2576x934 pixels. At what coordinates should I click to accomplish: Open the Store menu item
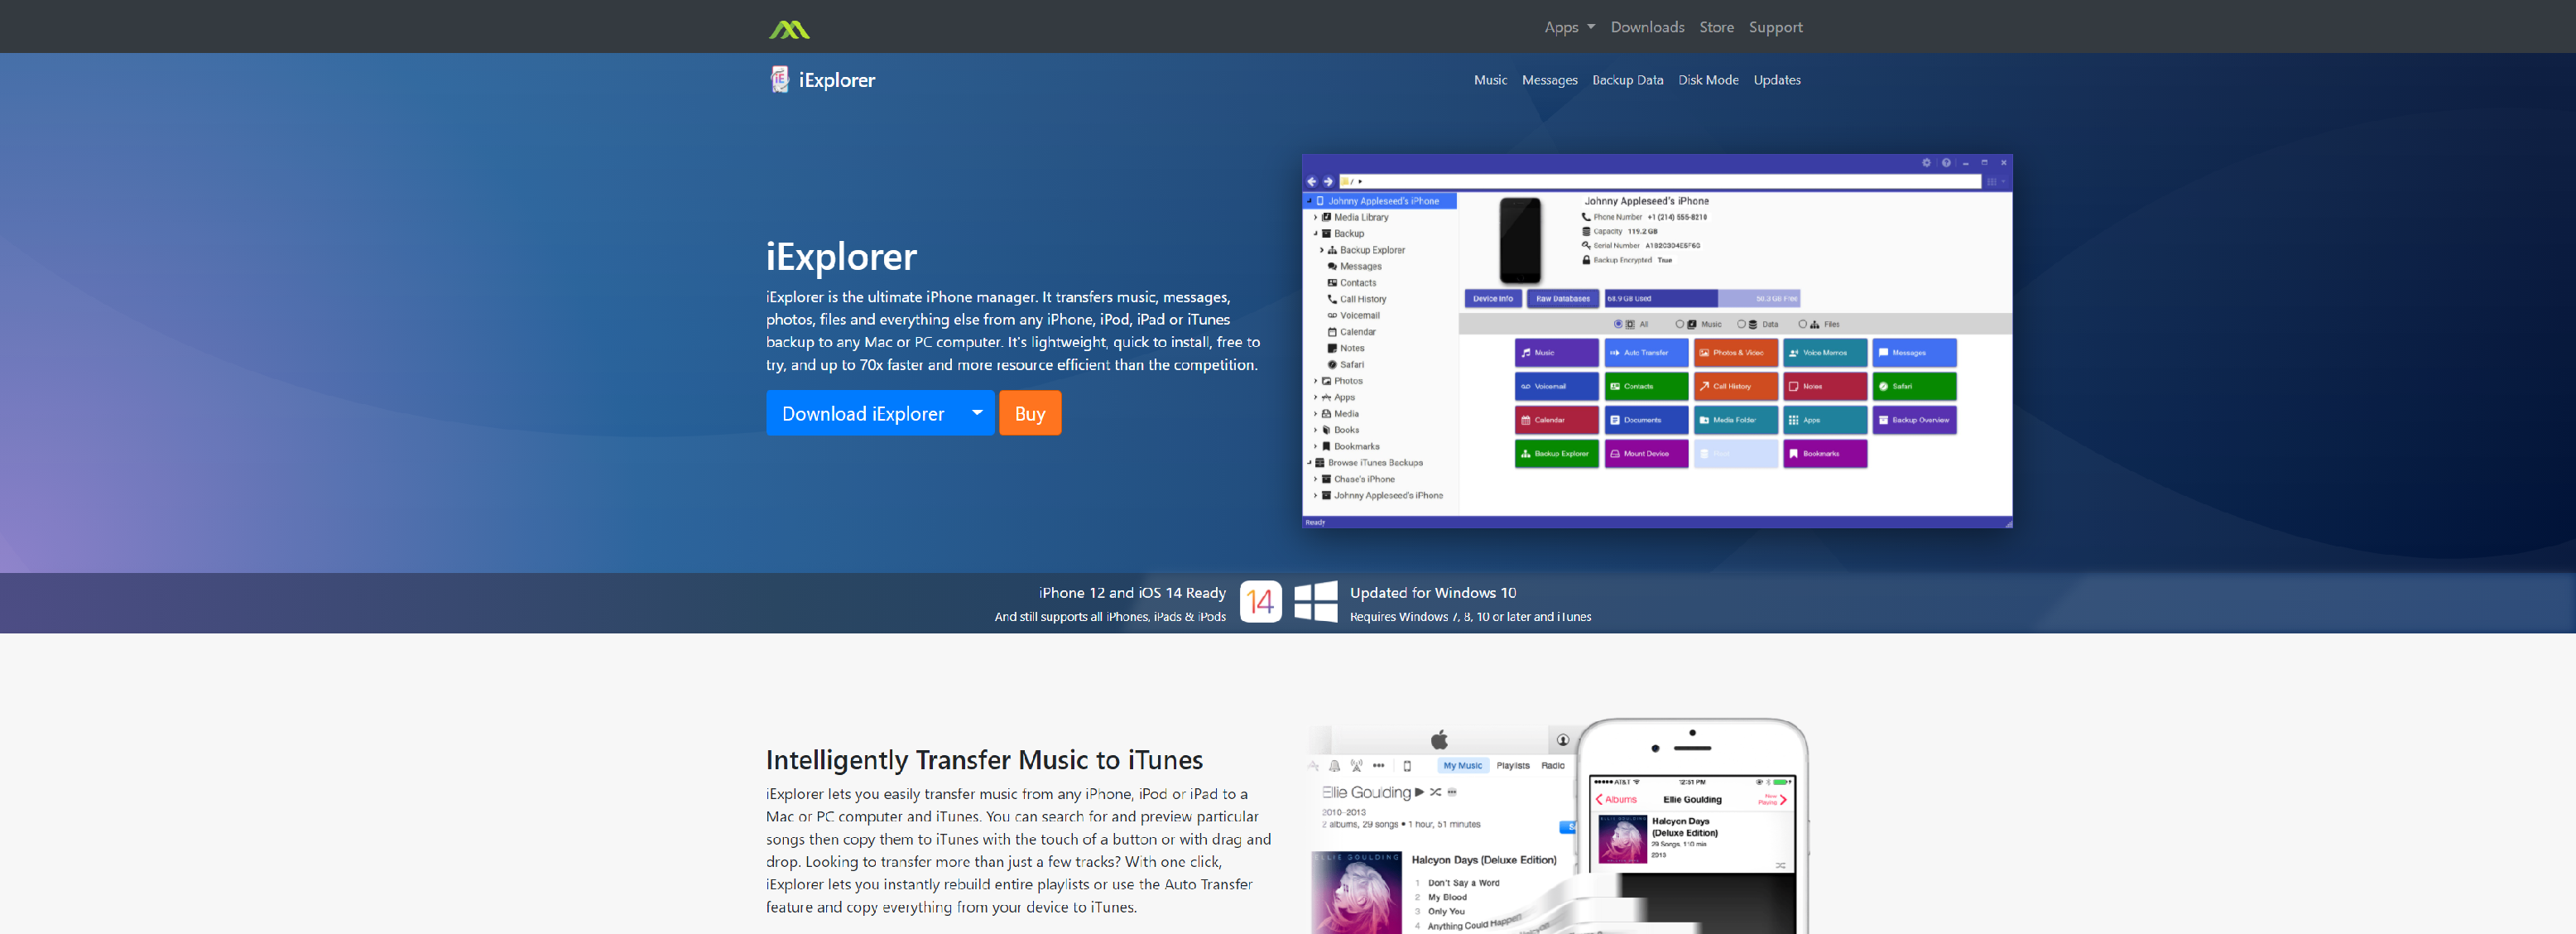tap(1715, 25)
